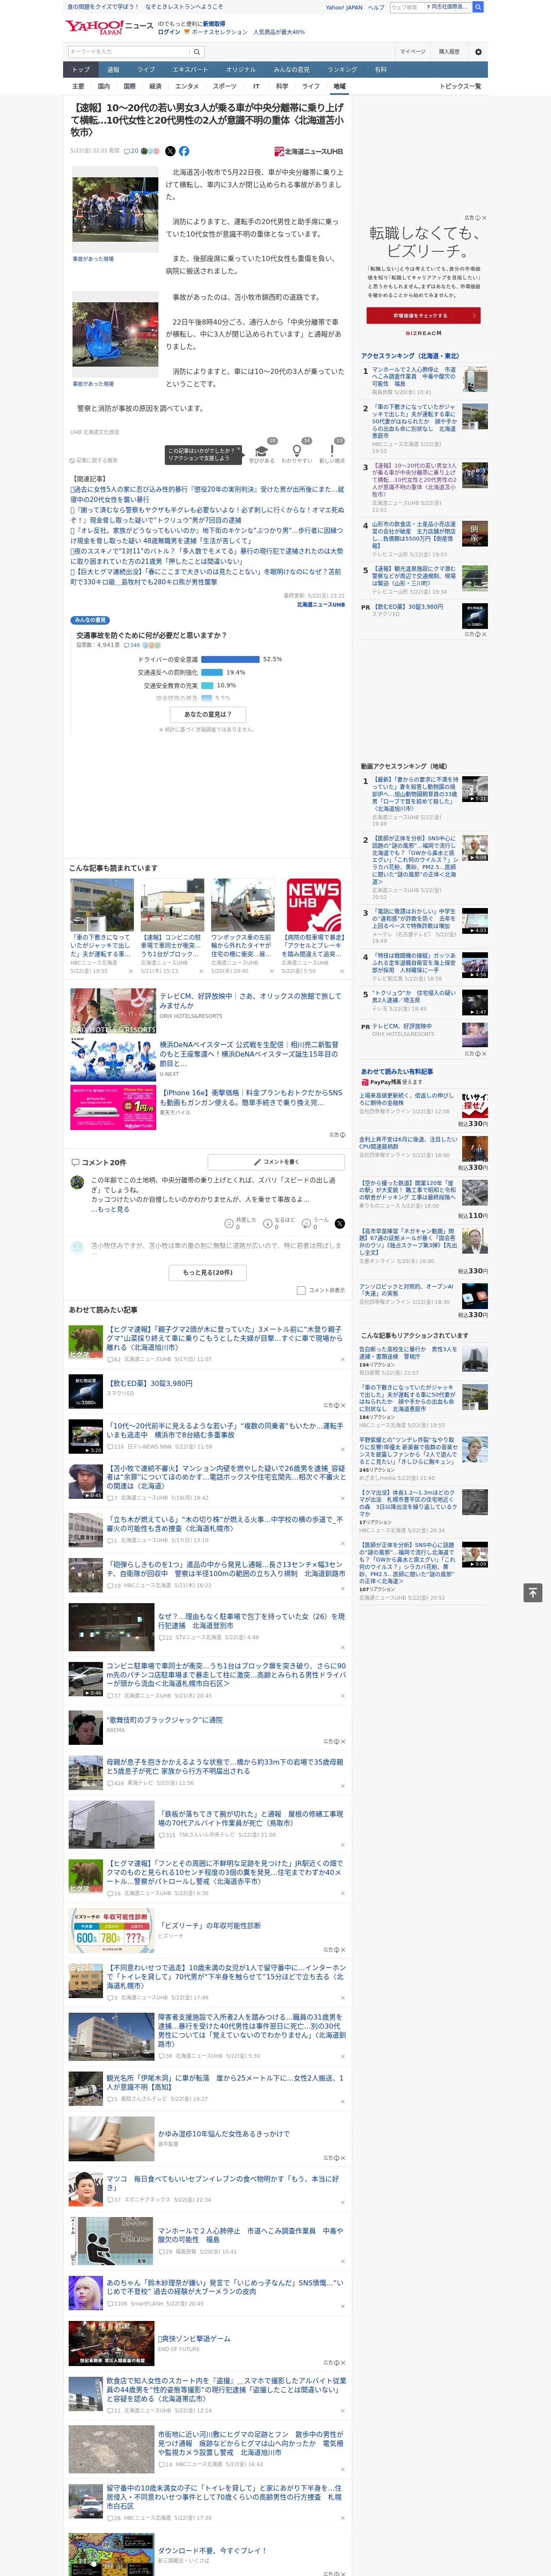
Task: Switch to the ライブ tab
Action: [146, 70]
